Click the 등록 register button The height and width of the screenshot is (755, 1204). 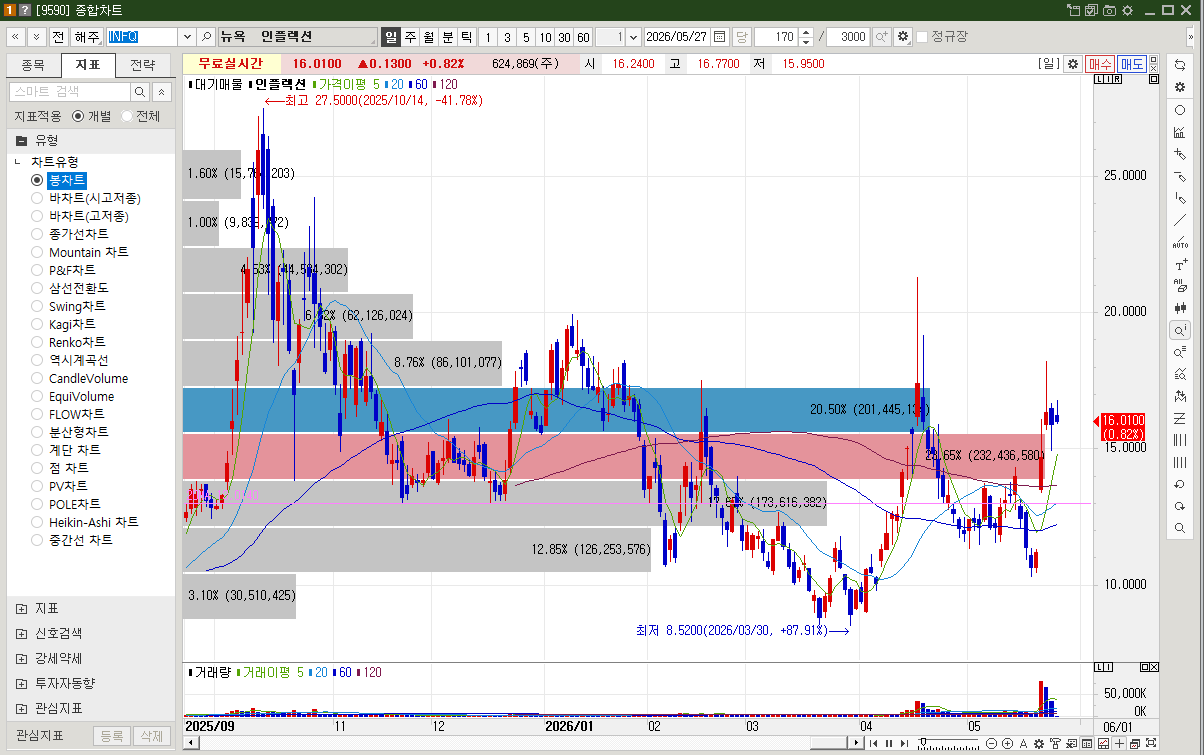point(111,735)
